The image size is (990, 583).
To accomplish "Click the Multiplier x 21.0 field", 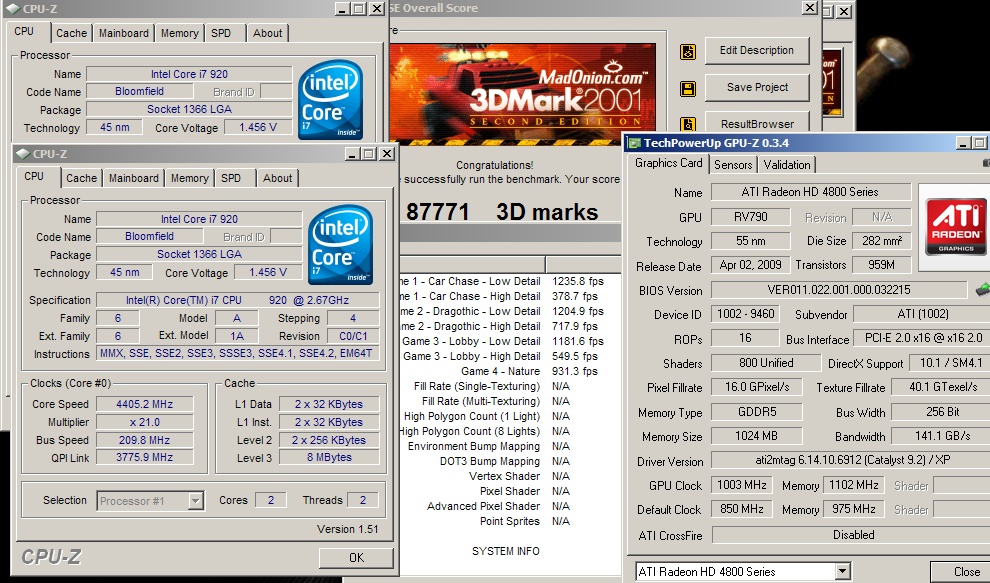I will coord(145,422).
